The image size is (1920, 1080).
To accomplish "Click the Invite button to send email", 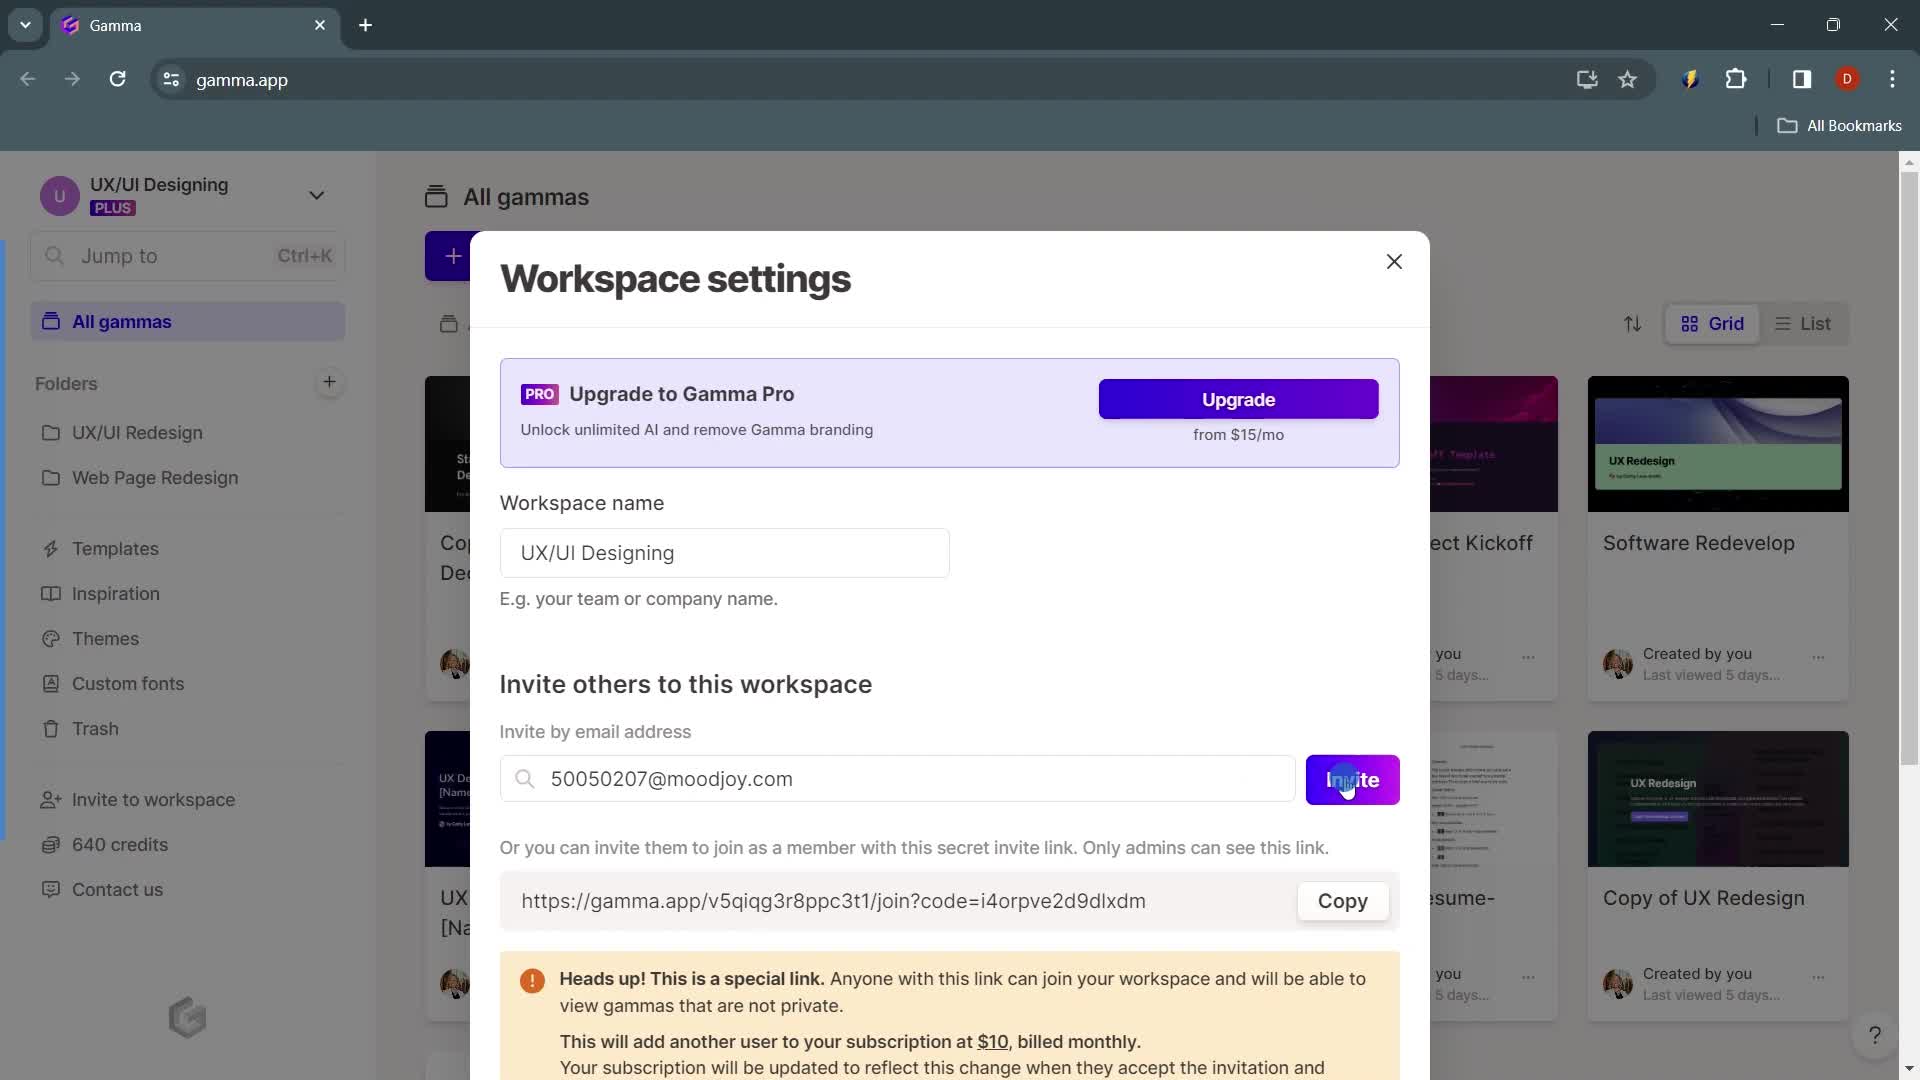I will point(1352,779).
